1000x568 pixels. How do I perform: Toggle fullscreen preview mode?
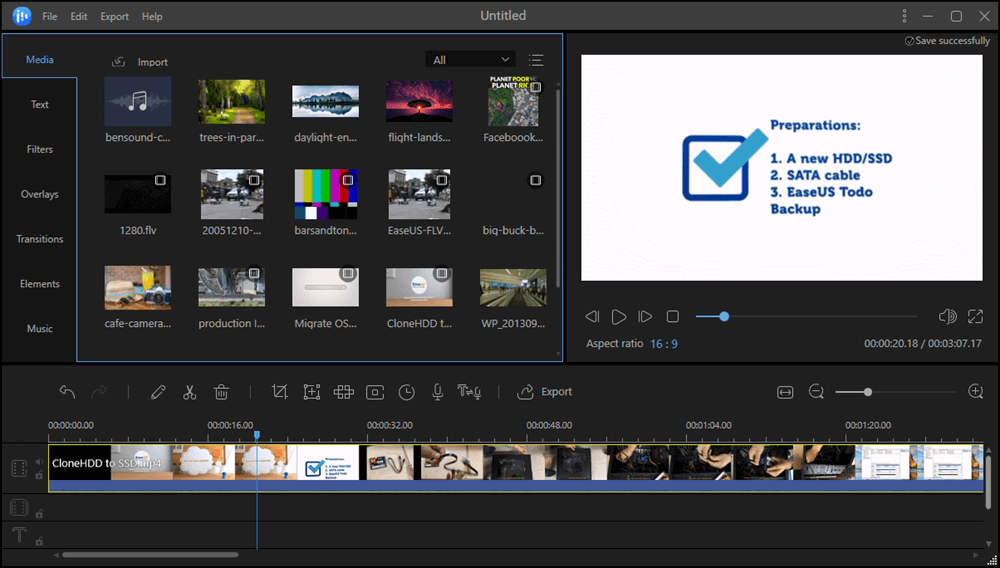(x=976, y=317)
